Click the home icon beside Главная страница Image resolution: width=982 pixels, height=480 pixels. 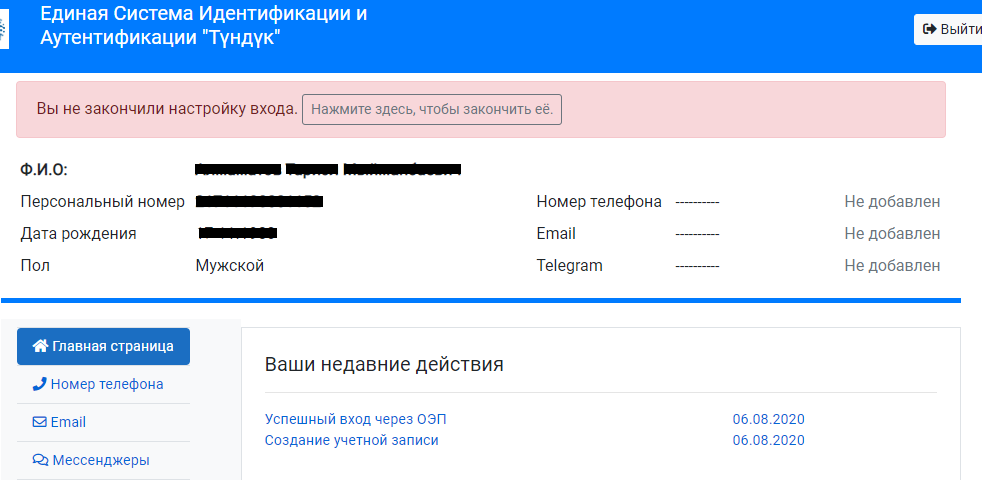click(x=41, y=346)
